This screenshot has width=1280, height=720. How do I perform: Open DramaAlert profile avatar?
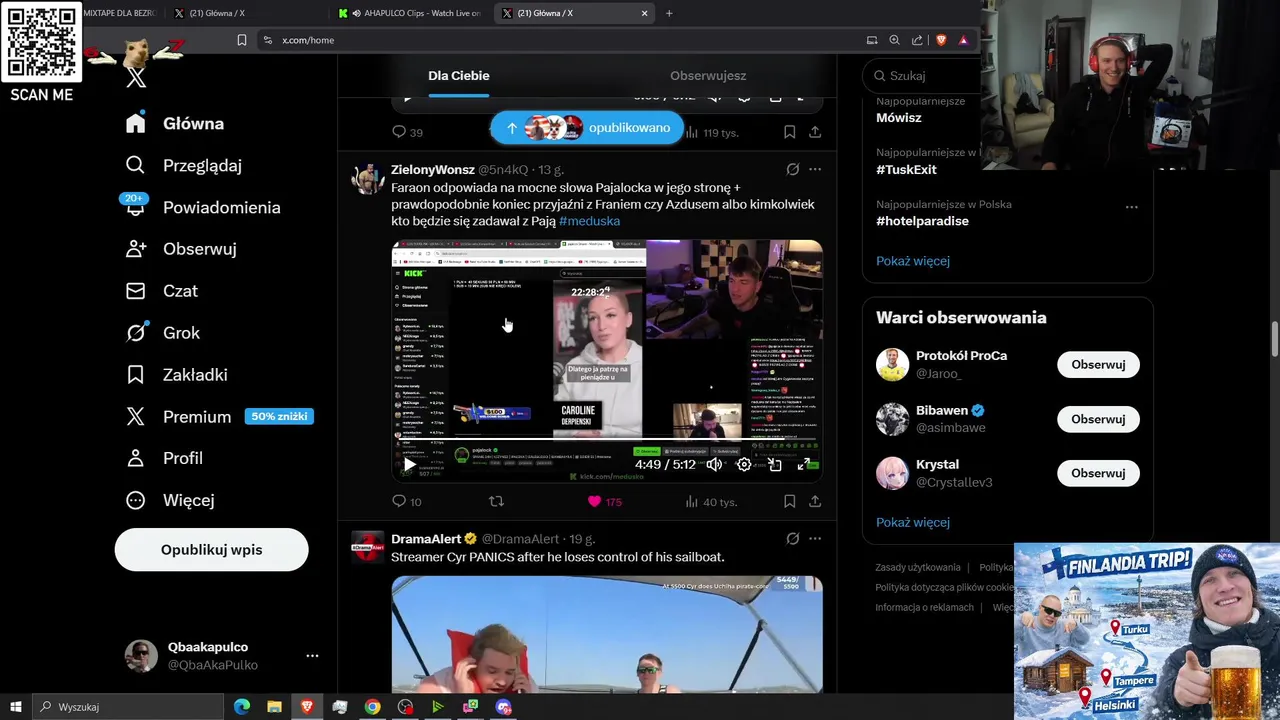coord(367,548)
